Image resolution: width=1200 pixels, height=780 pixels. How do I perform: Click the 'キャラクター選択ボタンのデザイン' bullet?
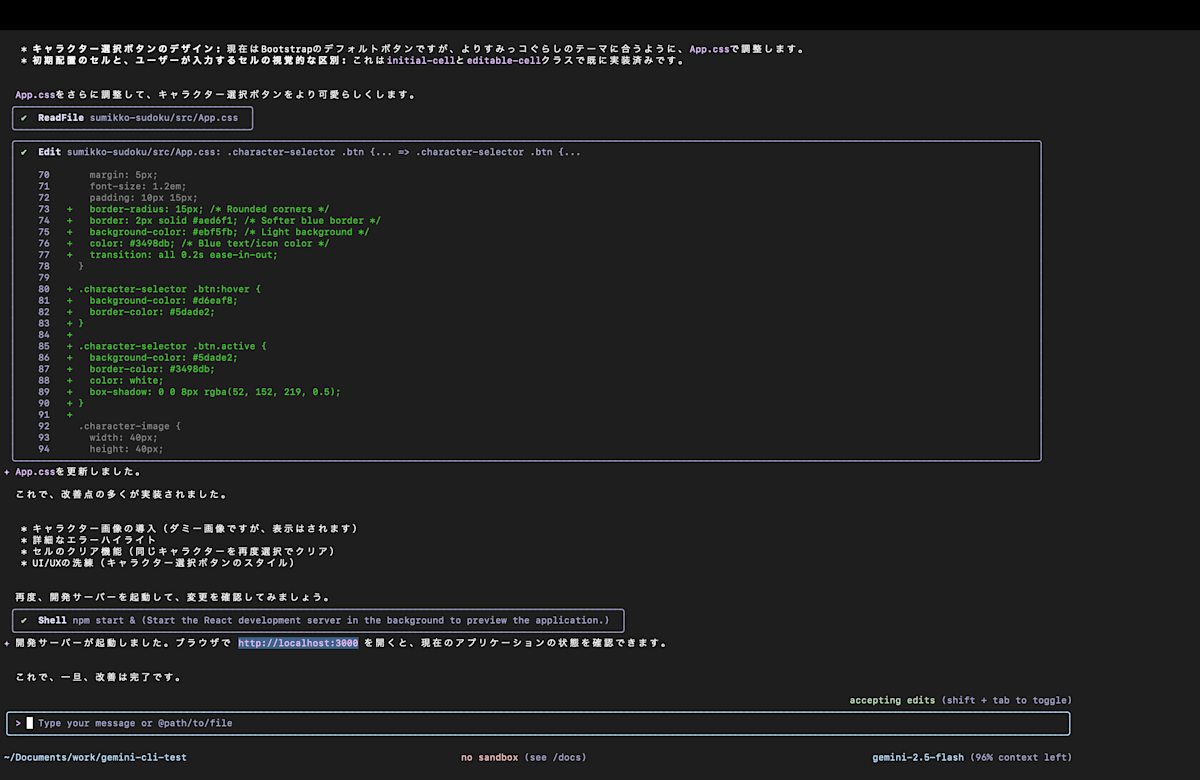(x=412, y=49)
